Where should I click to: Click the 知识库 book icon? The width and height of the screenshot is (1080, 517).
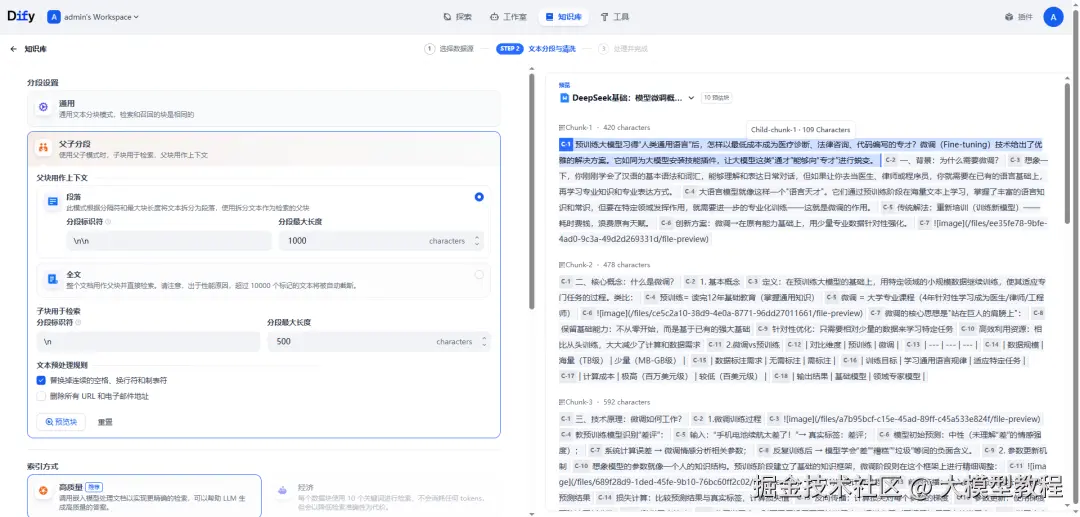pyautogui.click(x=549, y=17)
